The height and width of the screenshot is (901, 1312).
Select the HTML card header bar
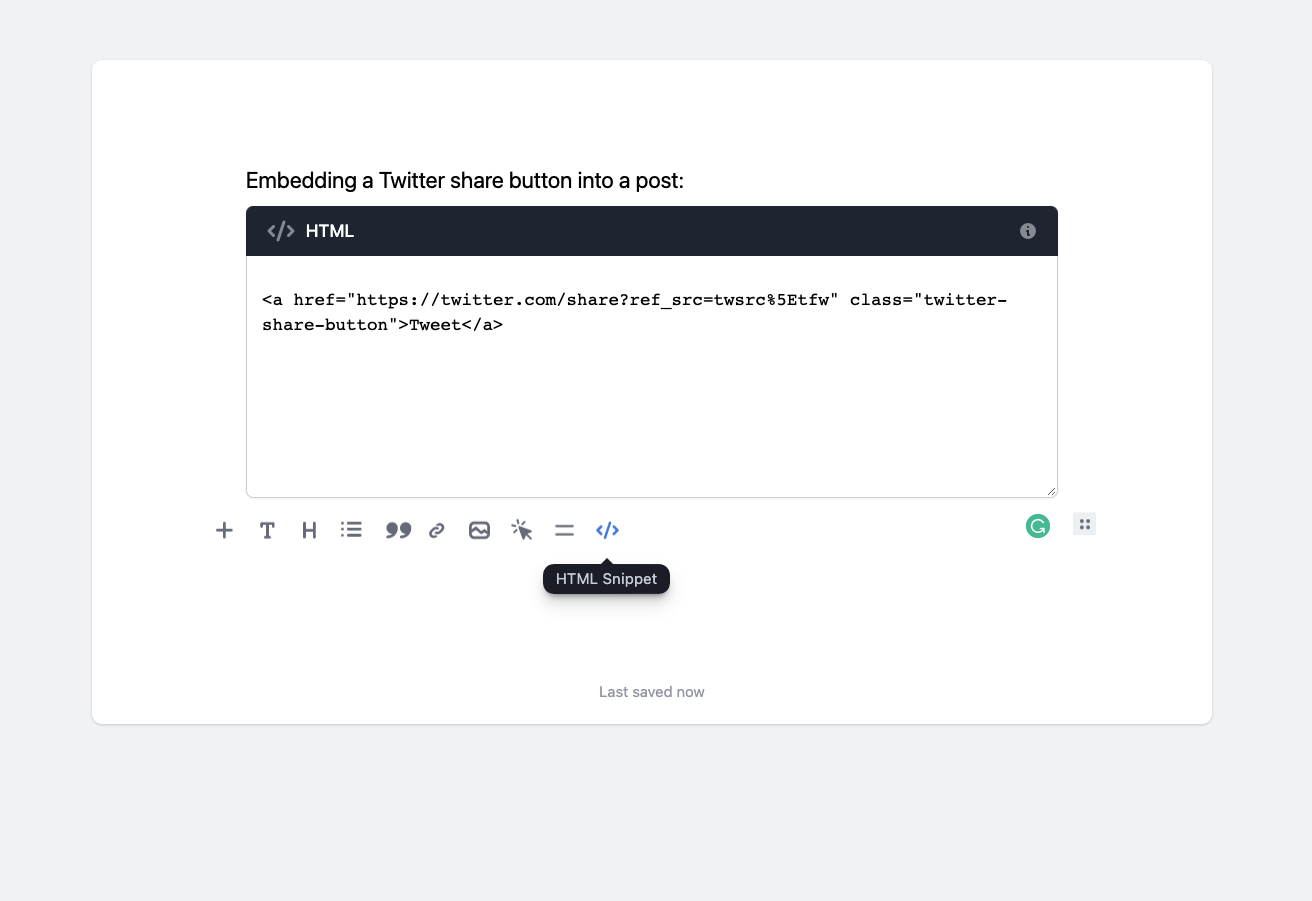(651, 231)
